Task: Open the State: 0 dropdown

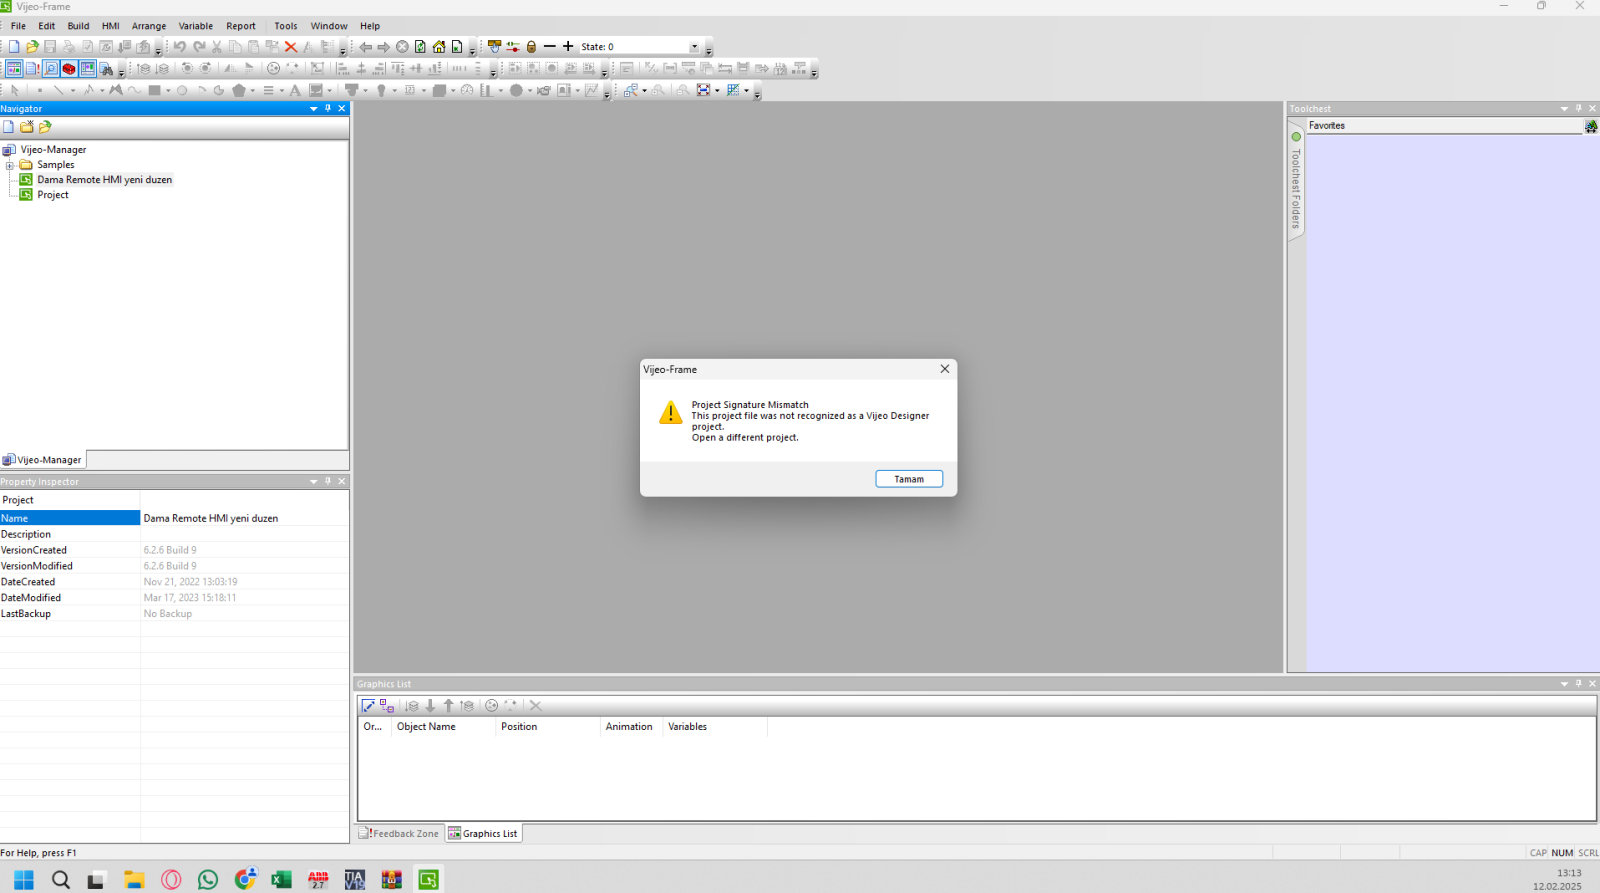Action: [x=694, y=47]
